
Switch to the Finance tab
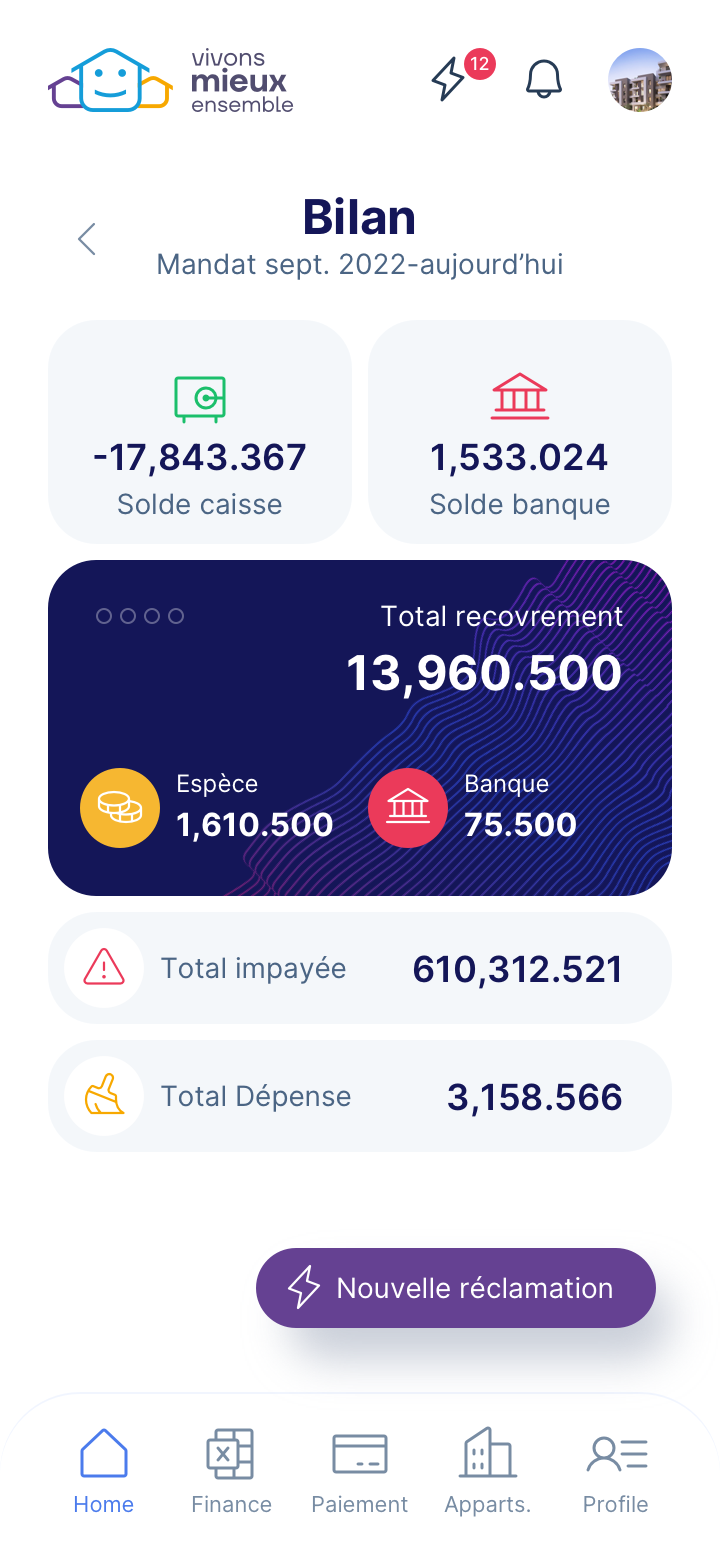coord(231,1470)
